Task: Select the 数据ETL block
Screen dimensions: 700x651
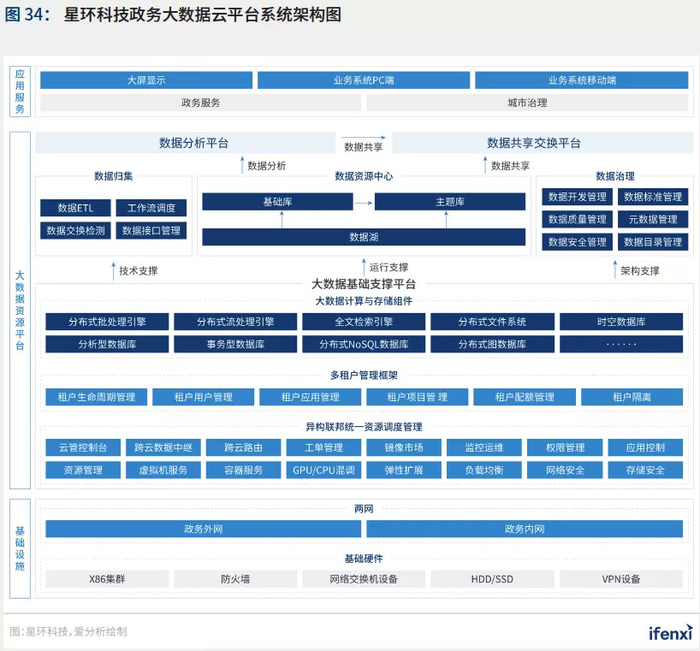Action: pos(75,208)
